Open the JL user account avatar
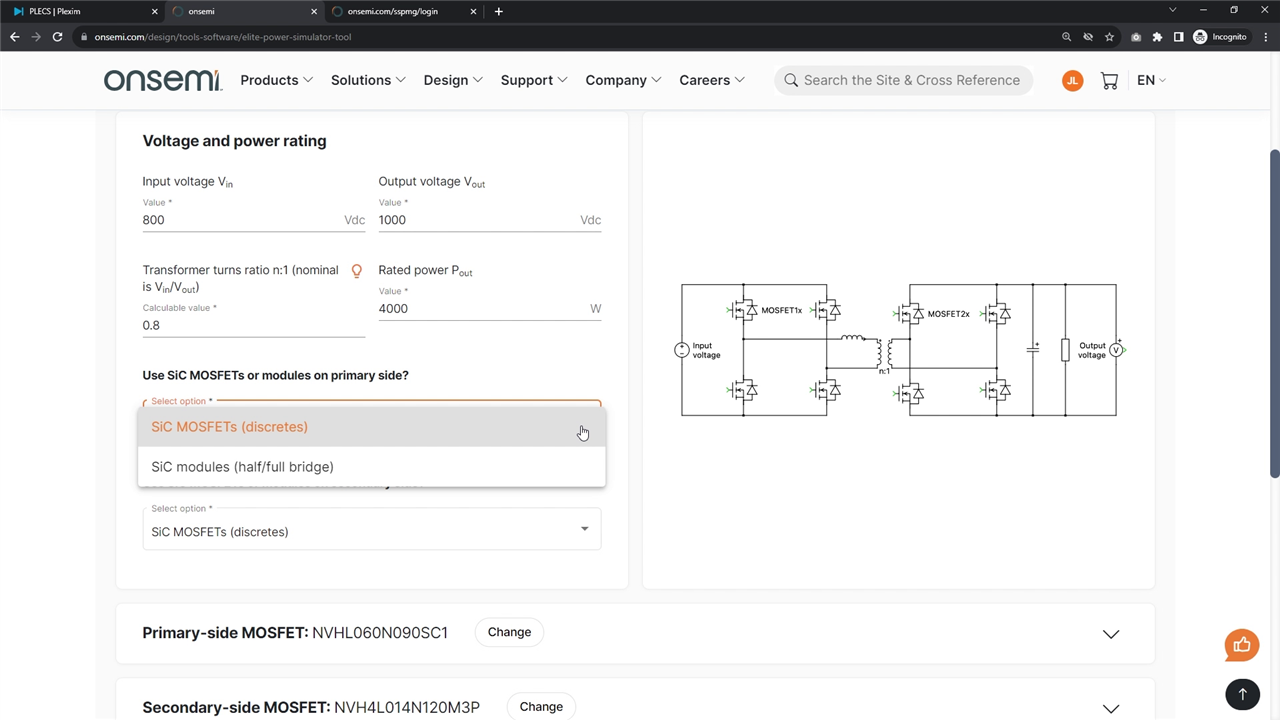 pyautogui.click(x=1073, y=81)
